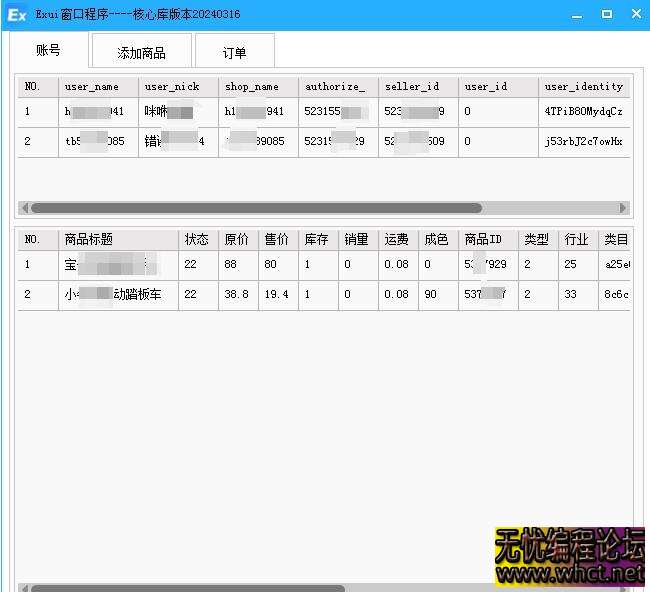Viewport: 650px width, 592px height.
Task: Click the 商品ID column header
Action: (483, 240)
